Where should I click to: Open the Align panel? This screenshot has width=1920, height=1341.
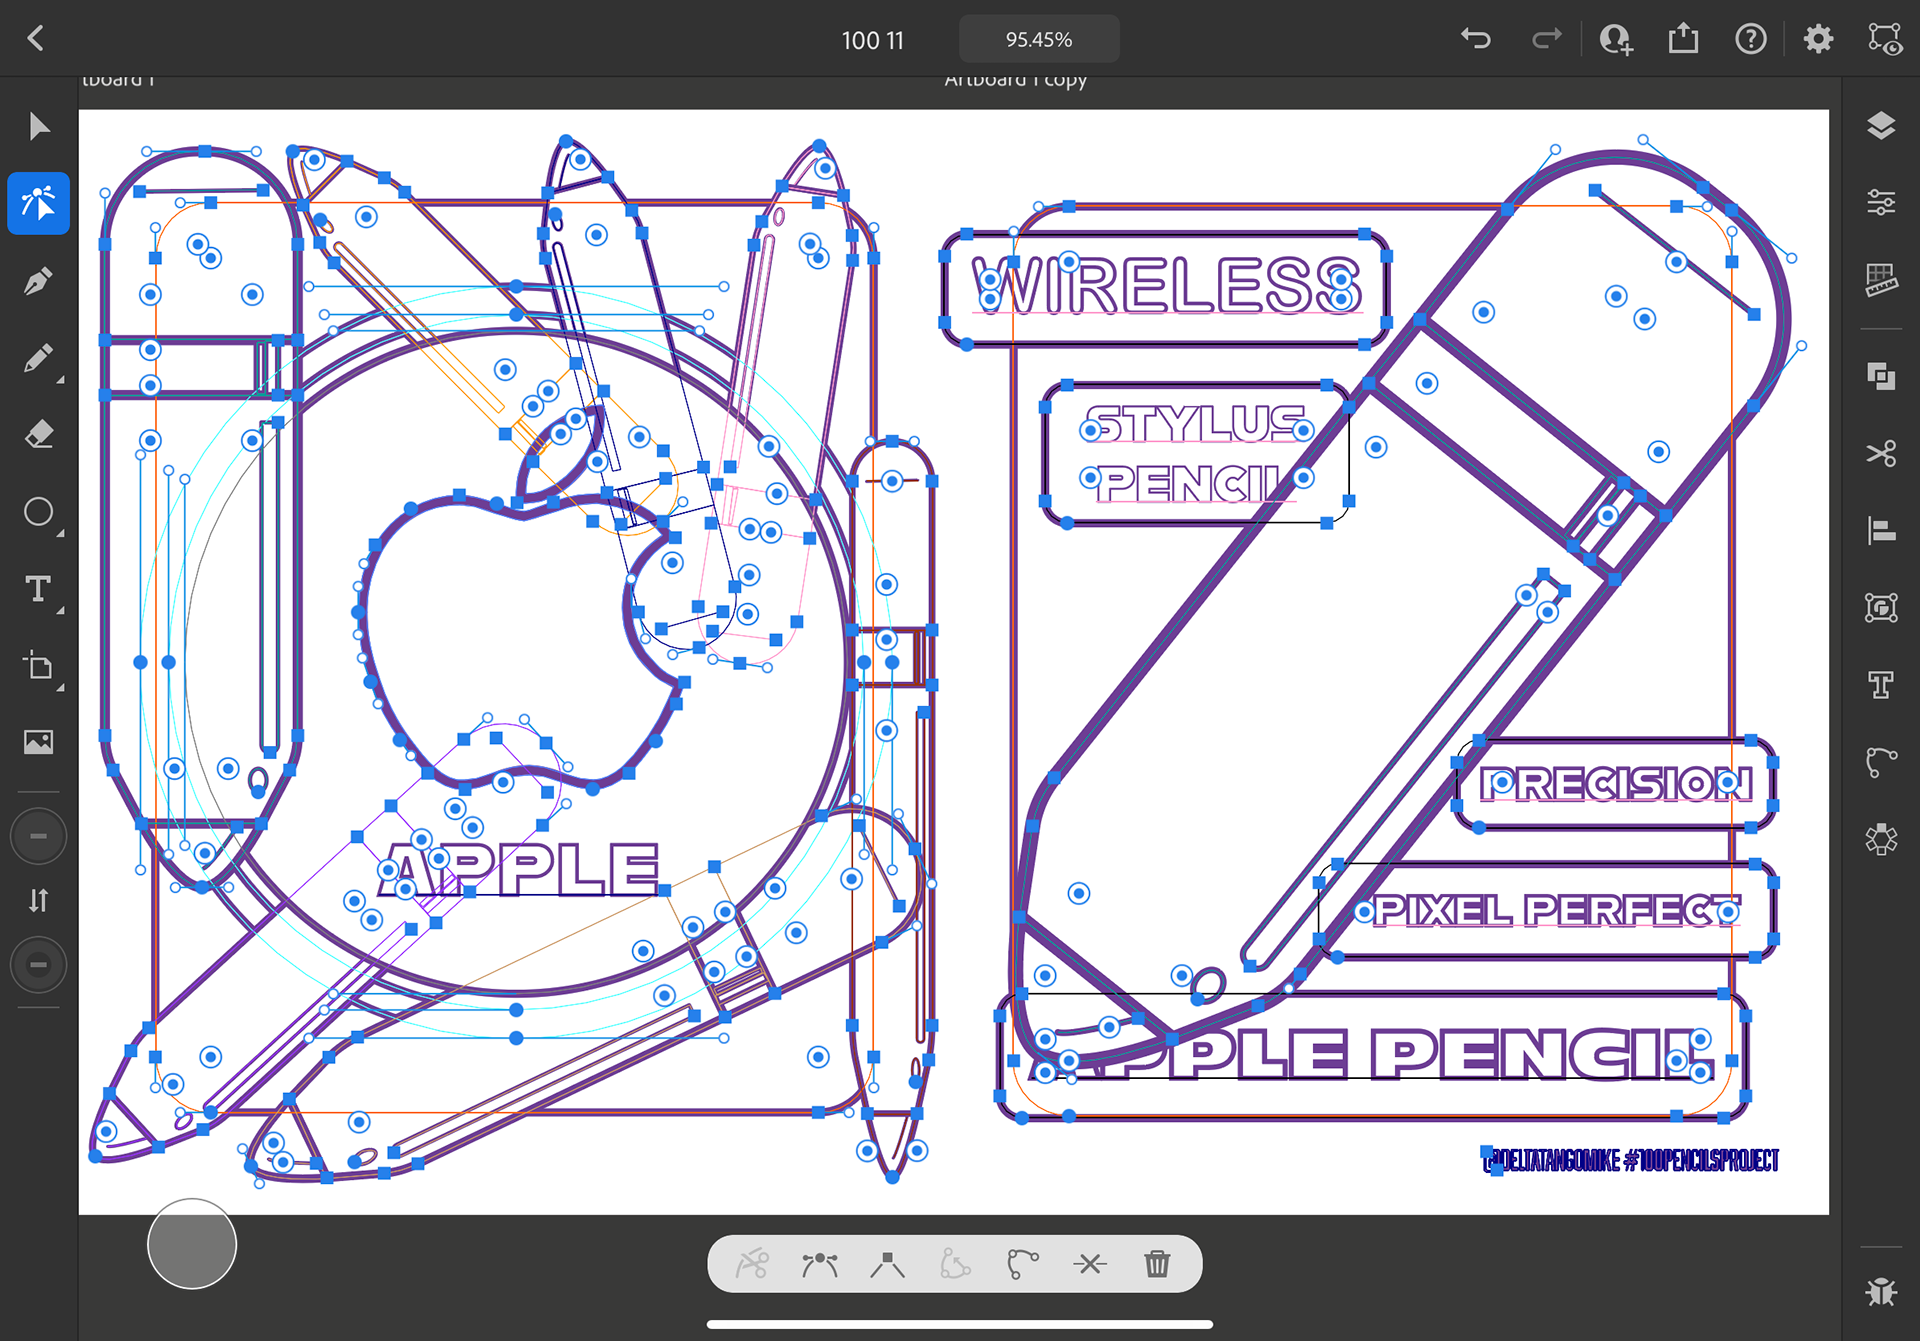click(1881, 531)
